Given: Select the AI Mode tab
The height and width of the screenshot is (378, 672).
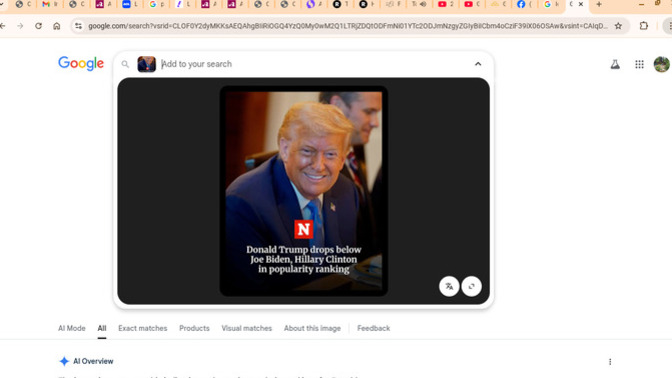Looking at the screenshot, I should [x=72, y=328].
